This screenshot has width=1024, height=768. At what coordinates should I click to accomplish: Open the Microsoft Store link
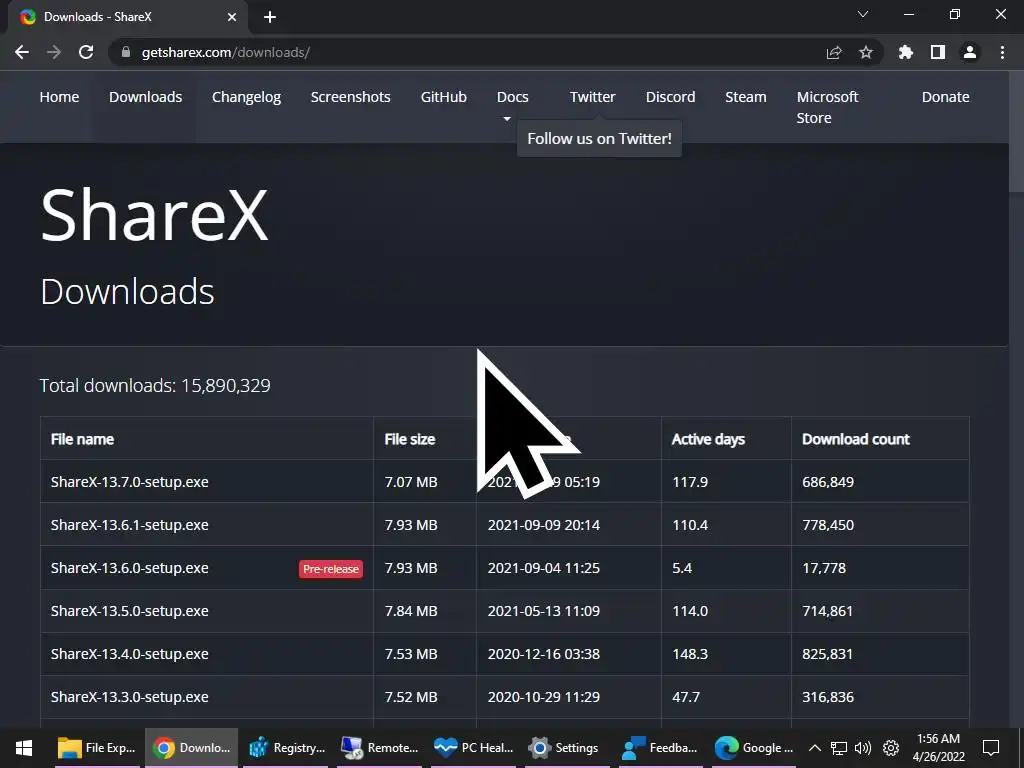(827, 107)
